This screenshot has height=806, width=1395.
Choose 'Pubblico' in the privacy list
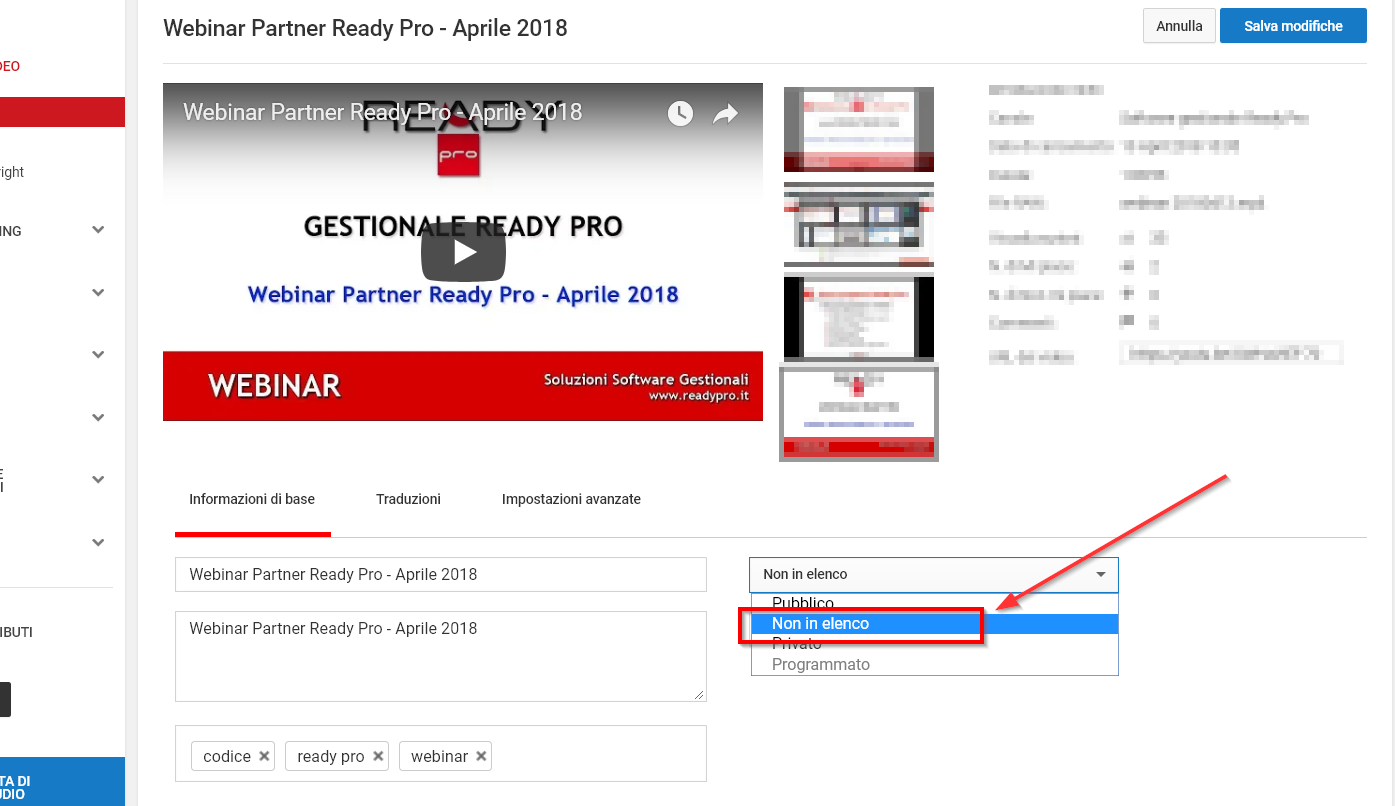click(x=935, y=603)
